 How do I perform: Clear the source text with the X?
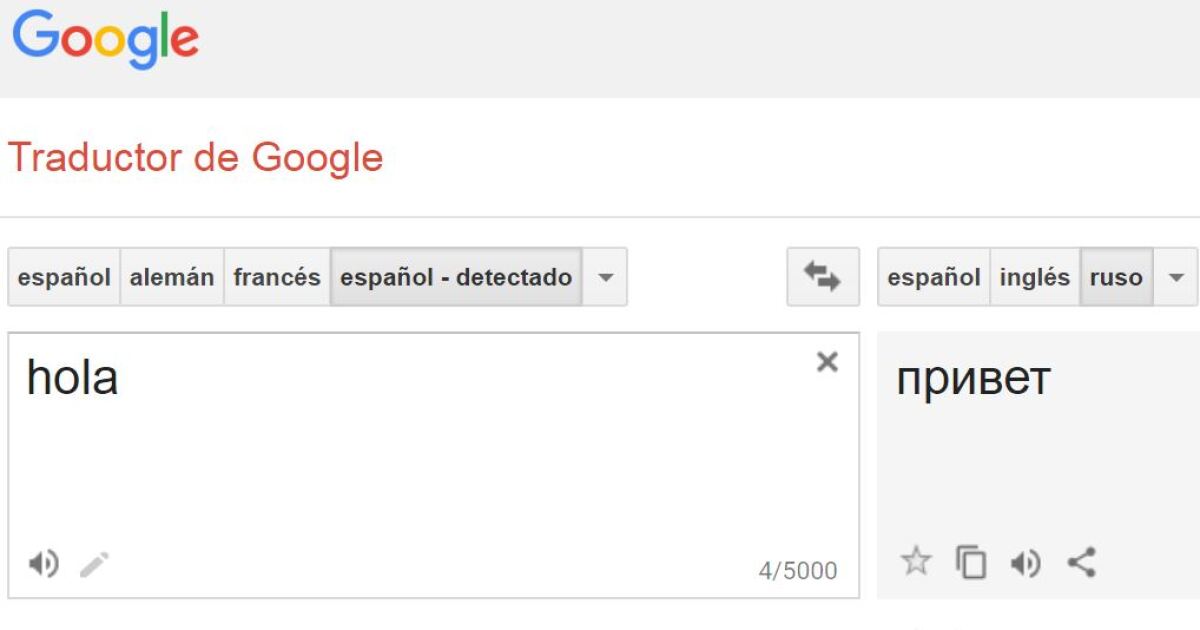coord(827,362)
